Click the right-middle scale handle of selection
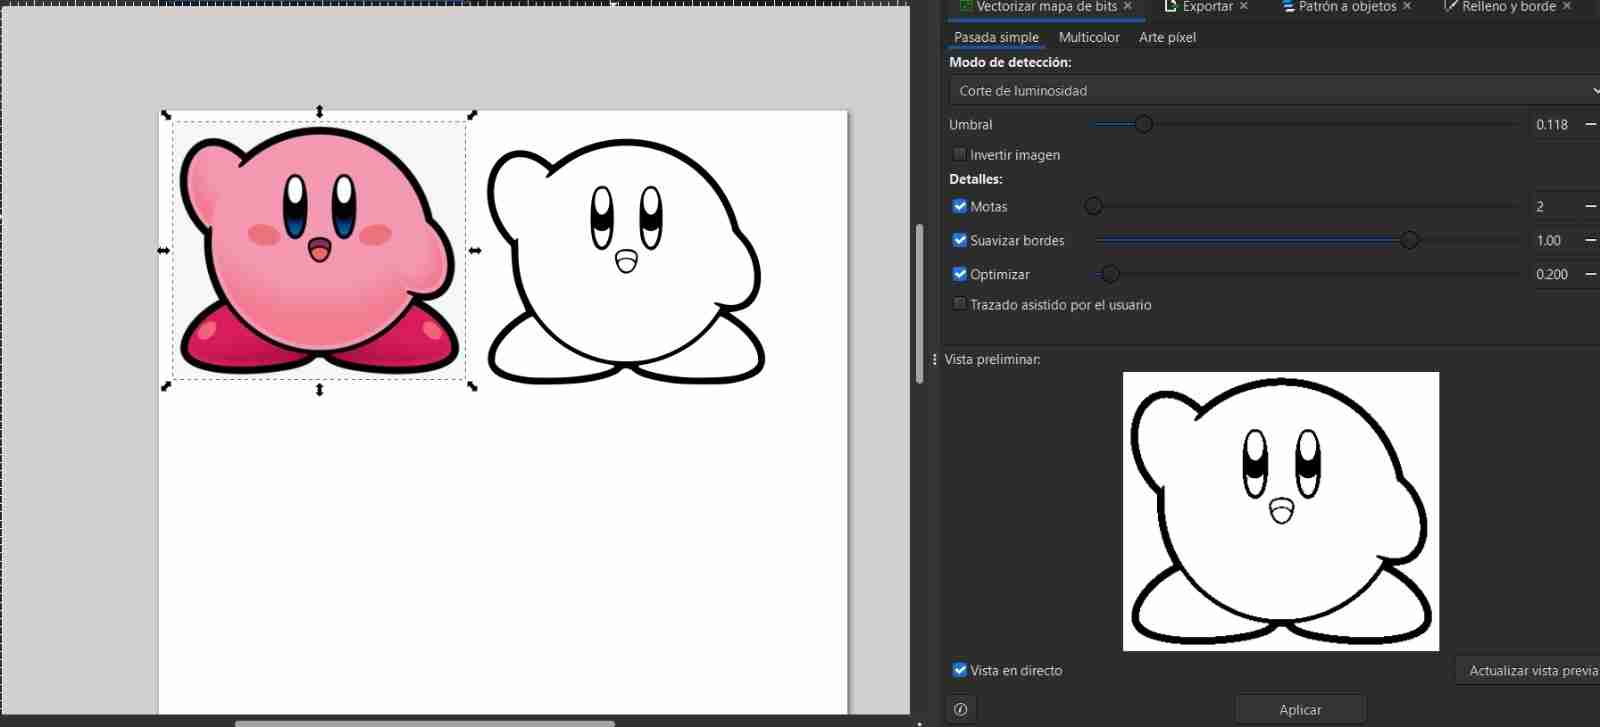Image resolution: width=1600 pixels, height=727 pixels. point(475,250)
